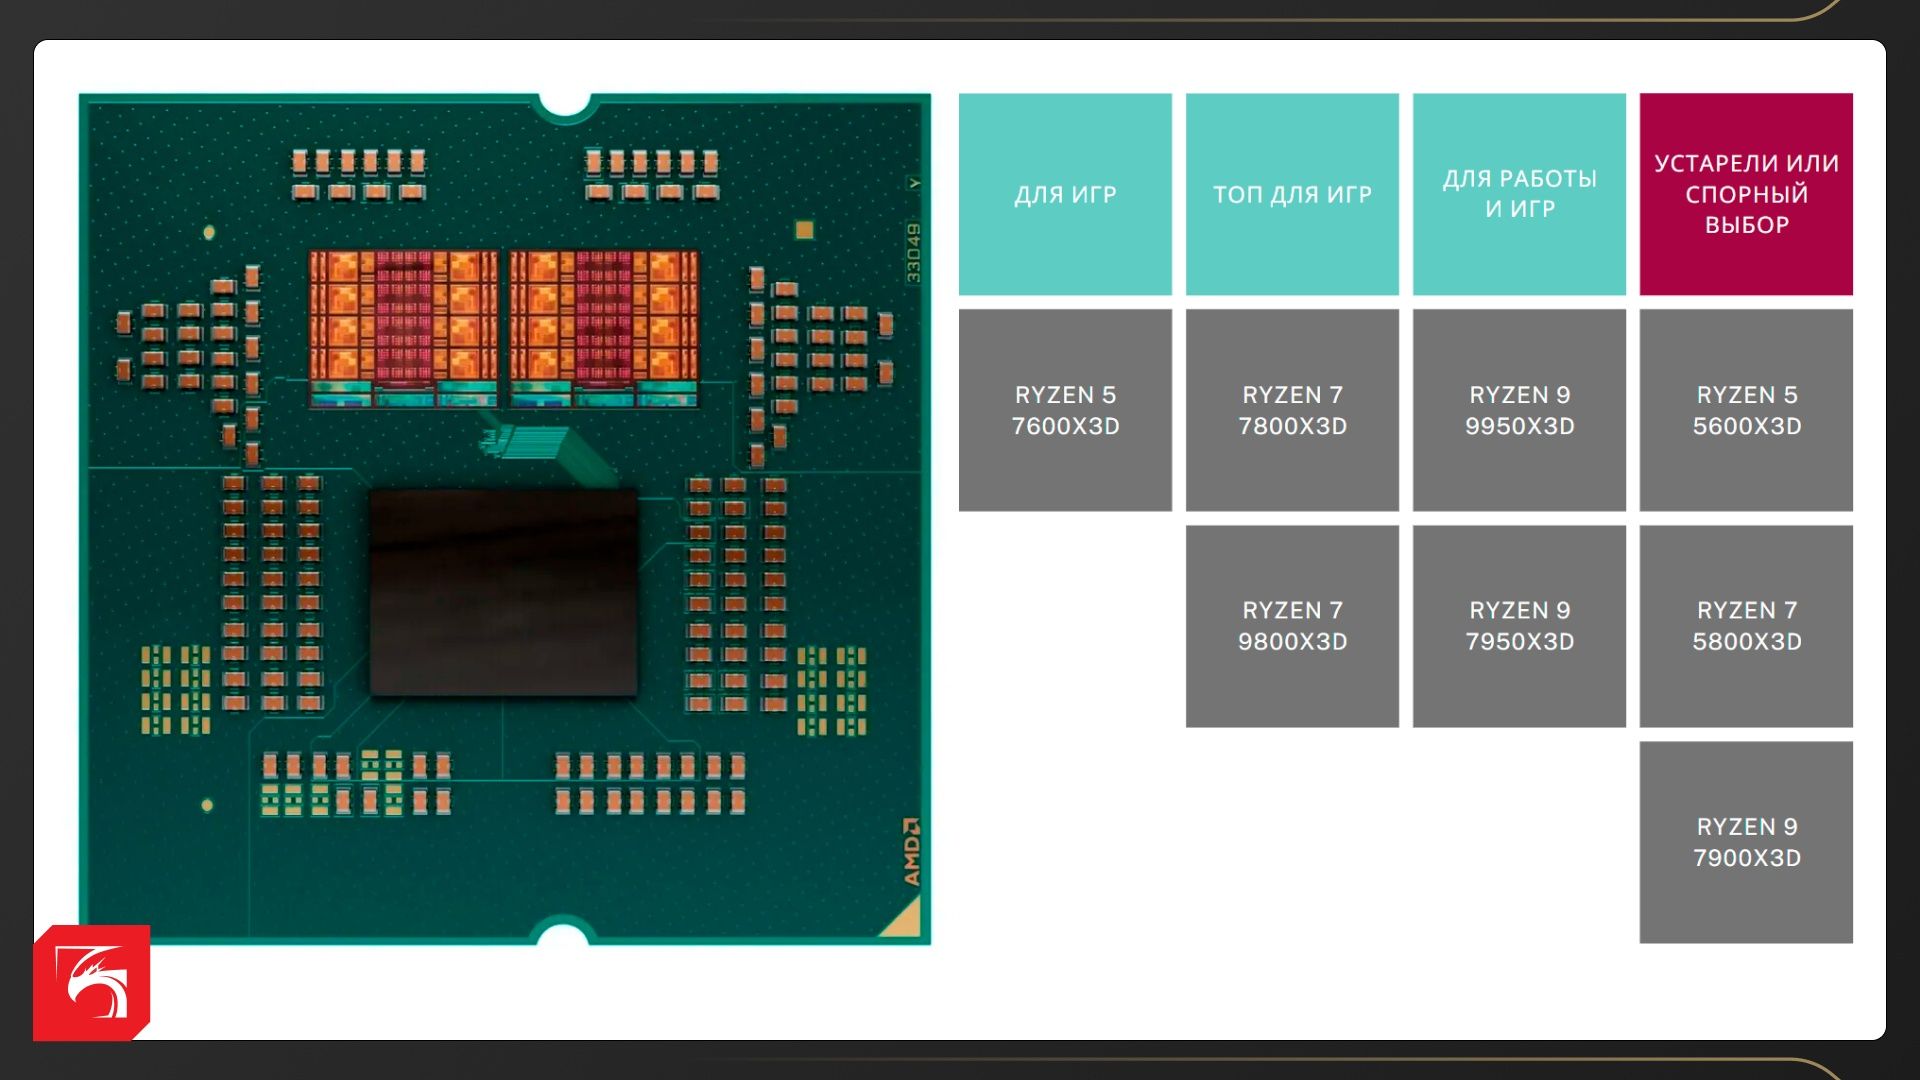Open the Ryzen 7 9800X3D tile
The height and width of the screenshot is (1080, 1920).
click(1292, 626)
